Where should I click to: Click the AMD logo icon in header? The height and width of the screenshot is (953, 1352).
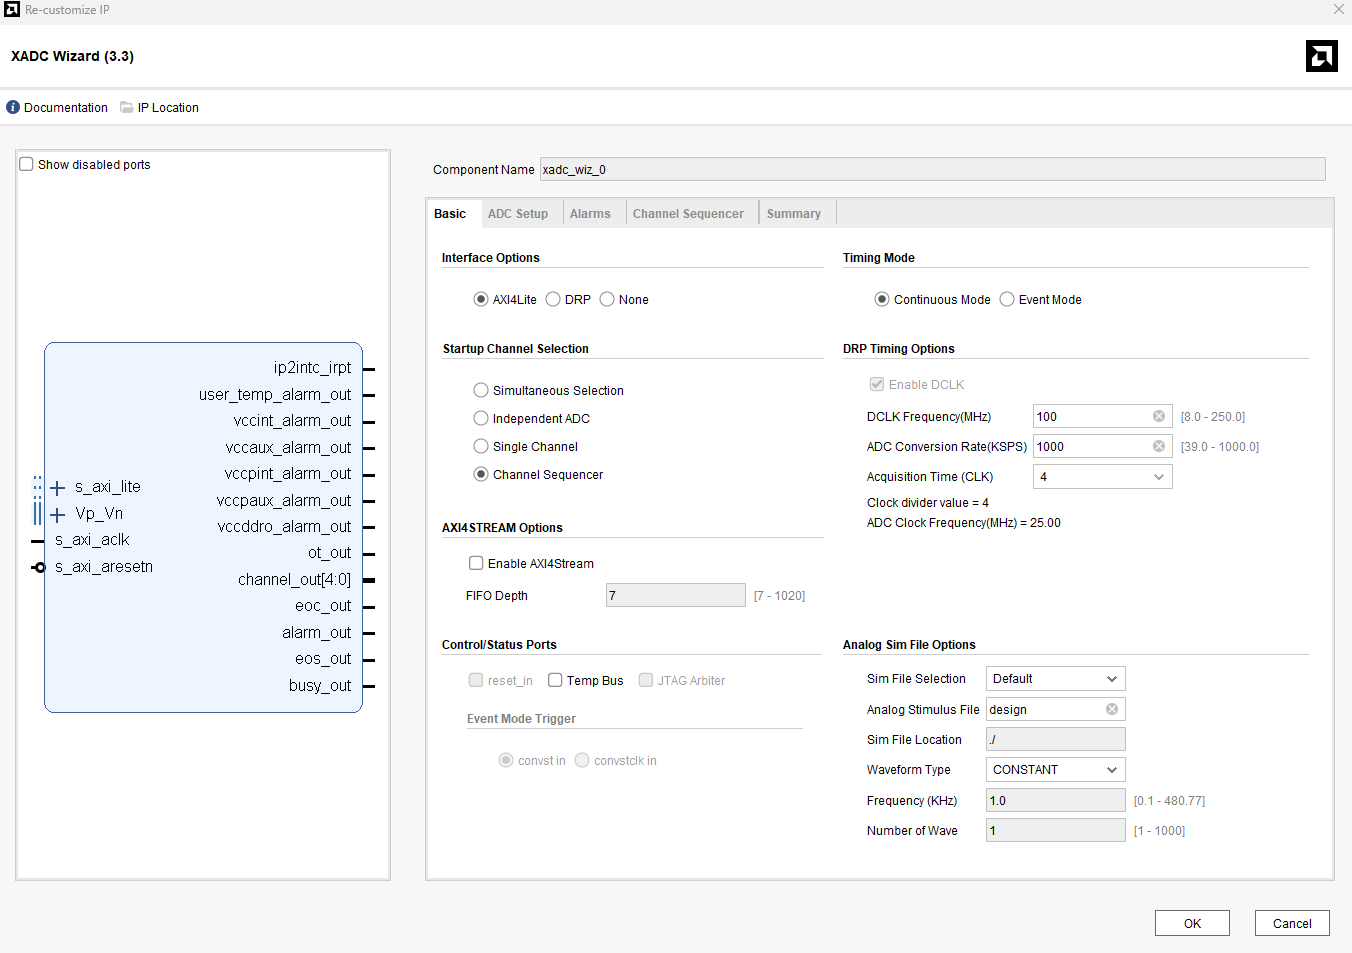(1321, 56)
